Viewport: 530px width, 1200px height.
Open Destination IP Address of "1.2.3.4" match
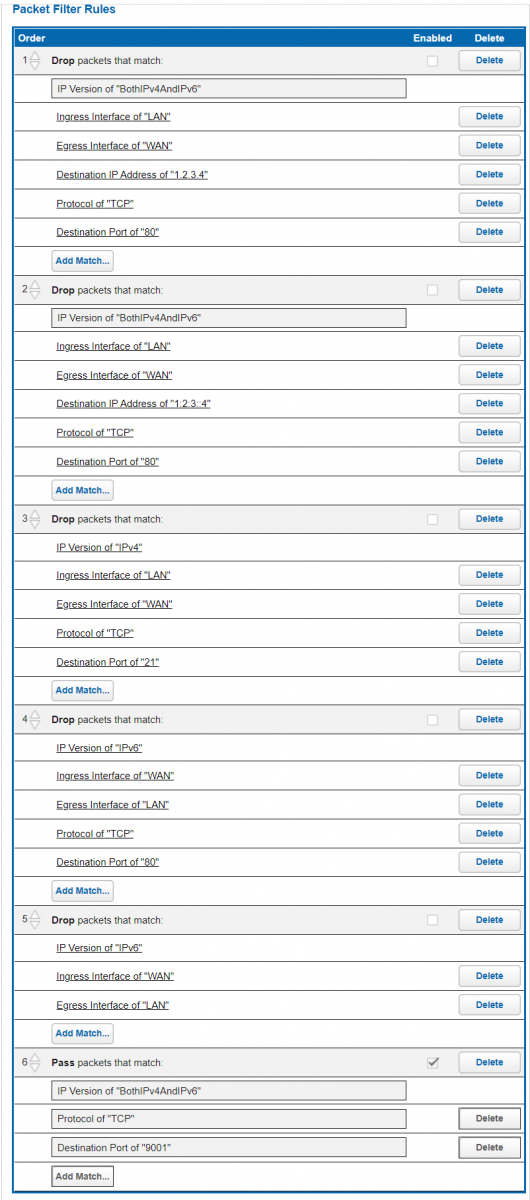(132, 174)
